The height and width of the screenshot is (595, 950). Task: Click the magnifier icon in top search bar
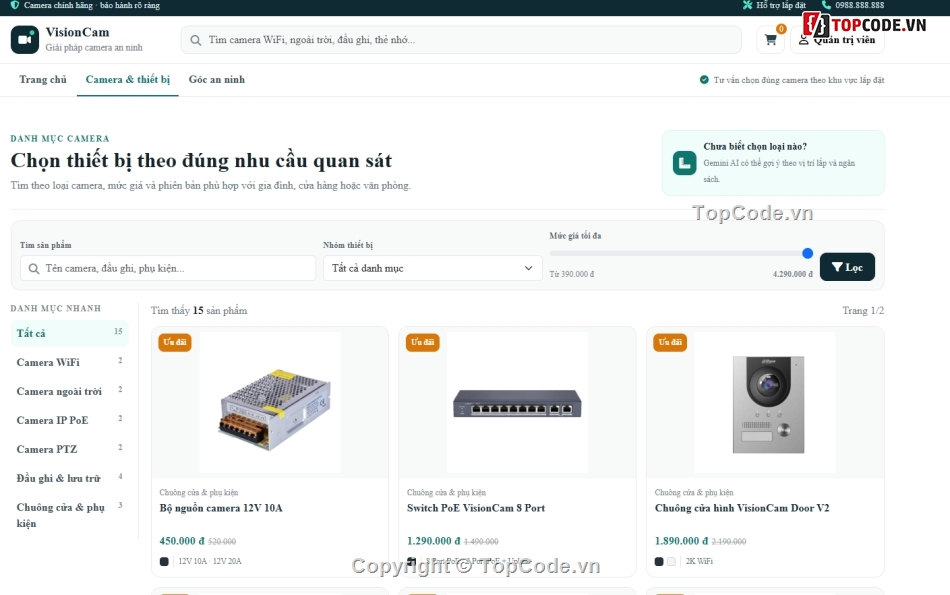click(196, 40)
